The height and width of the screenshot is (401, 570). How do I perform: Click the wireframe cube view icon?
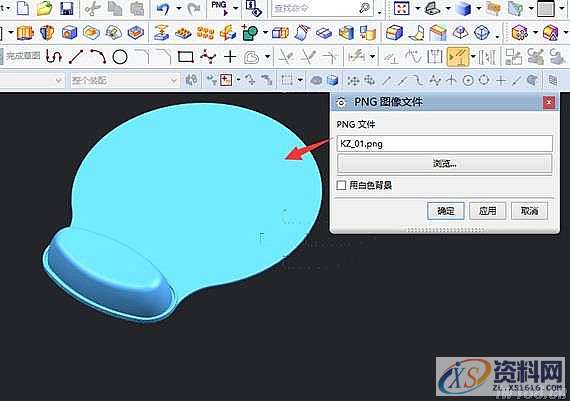click(483, 32)
